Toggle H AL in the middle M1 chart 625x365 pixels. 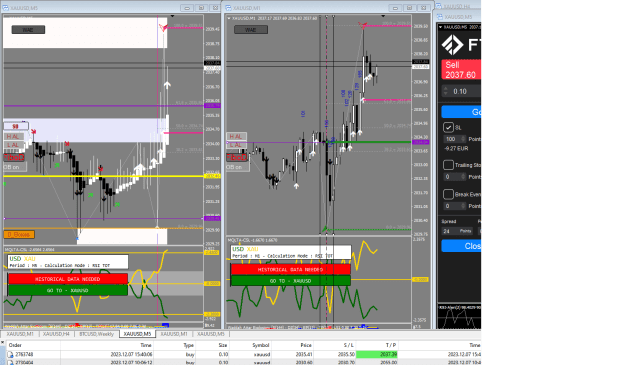click(236, 137)
